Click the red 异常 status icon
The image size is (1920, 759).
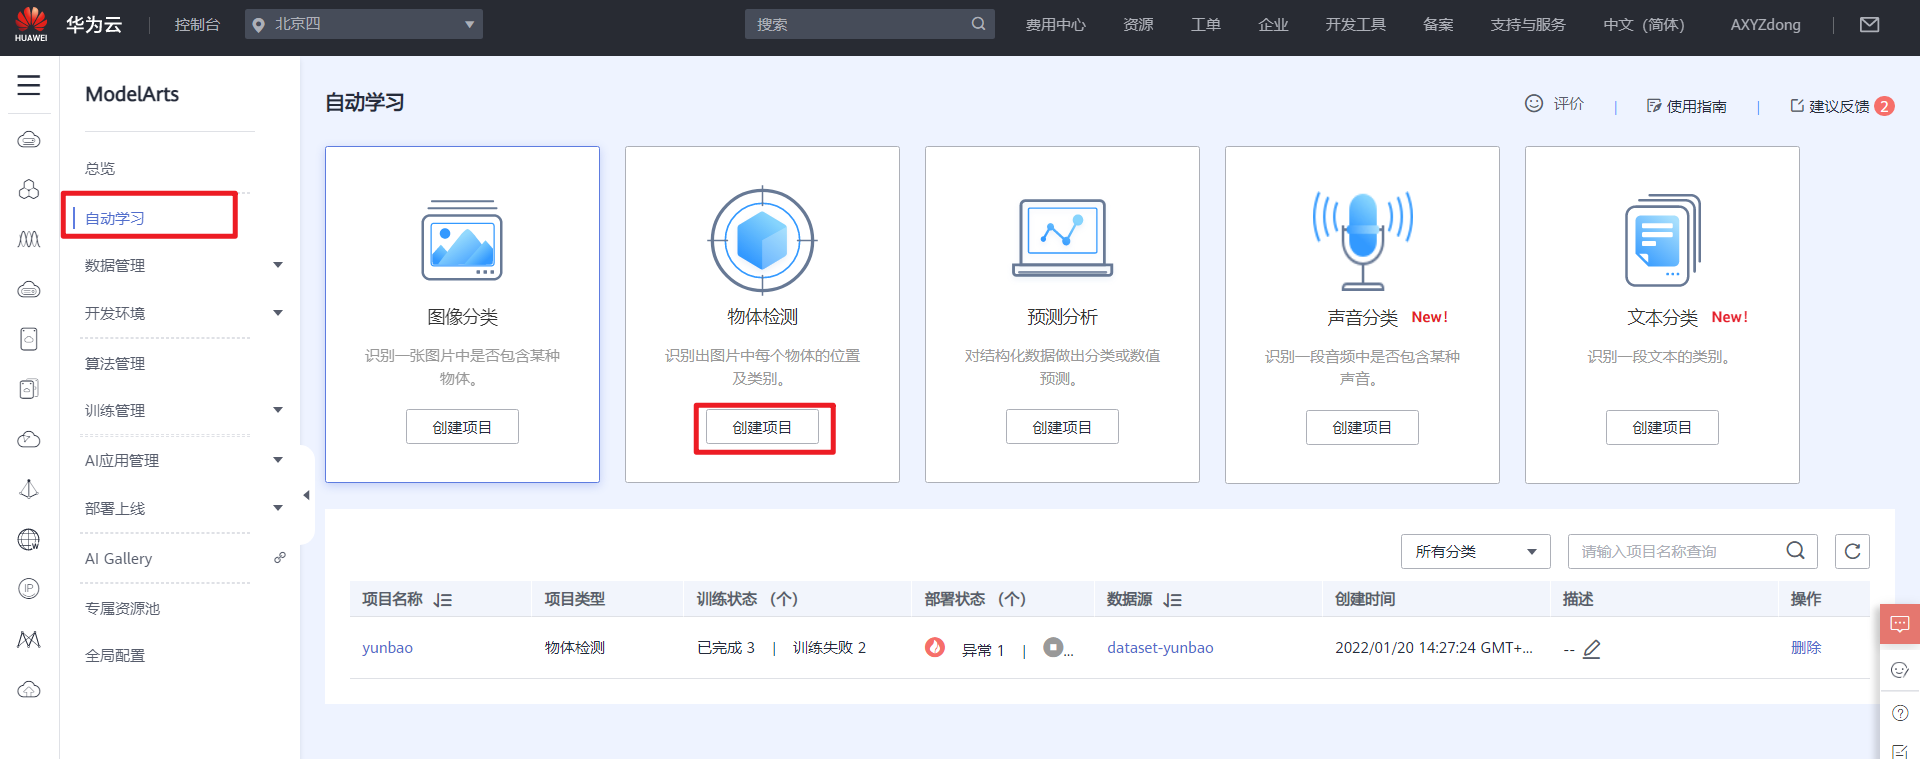935,648
